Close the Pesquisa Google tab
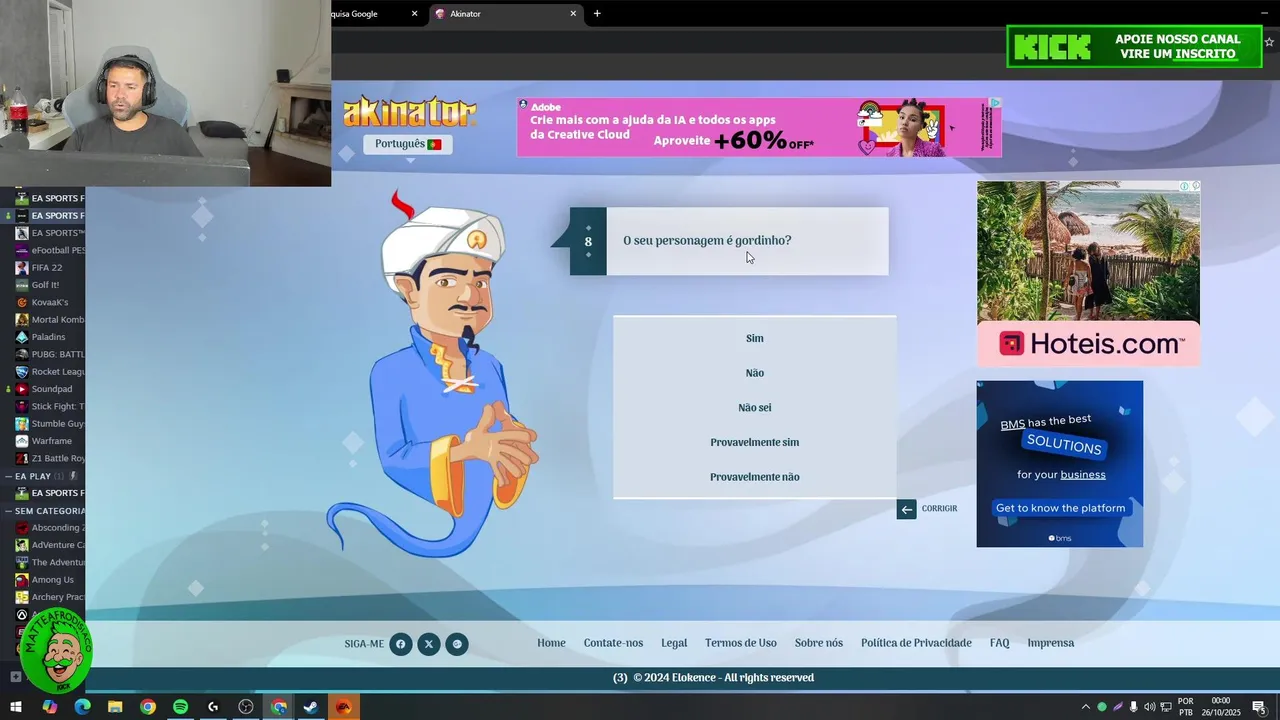 414,14
